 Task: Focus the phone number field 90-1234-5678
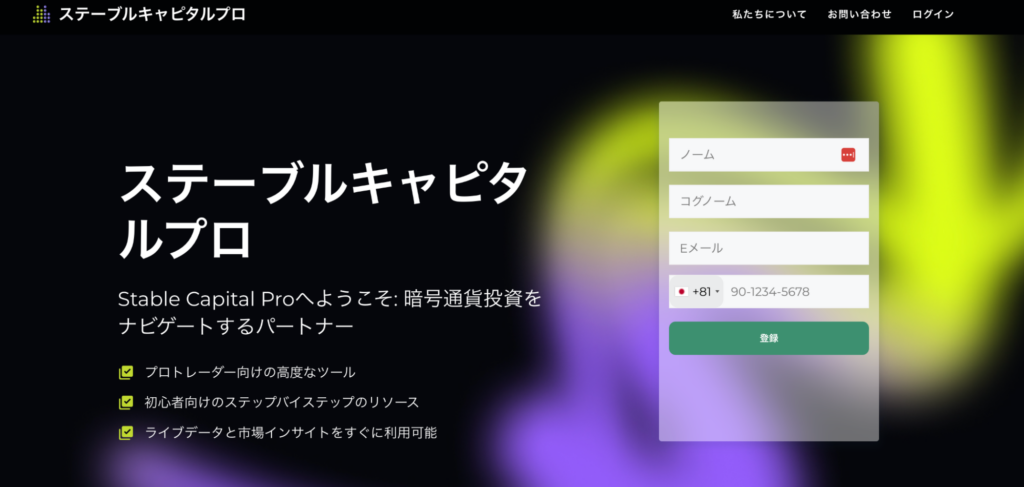[x=796, y=292]
